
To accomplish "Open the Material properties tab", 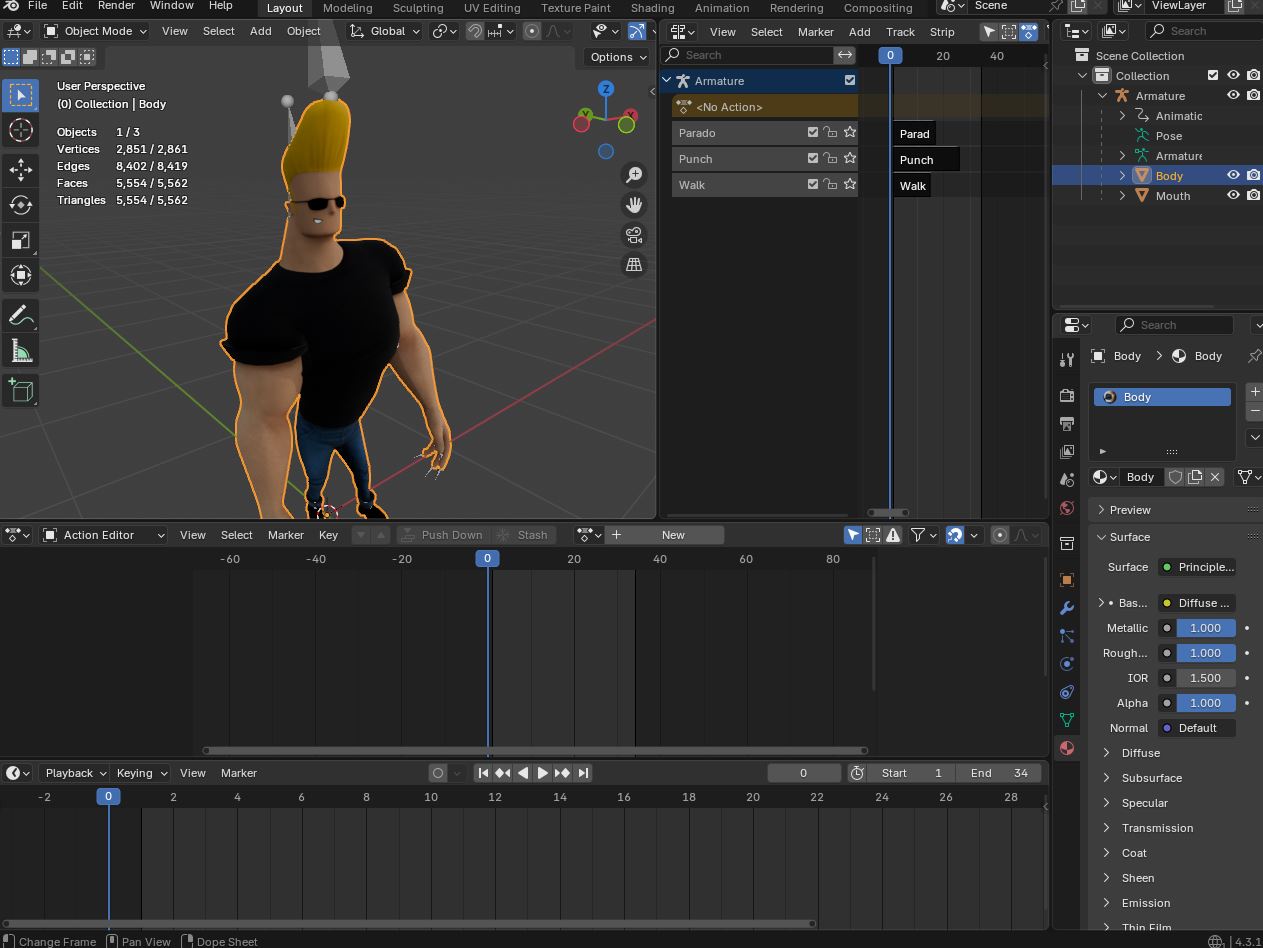I will [x=1067, y=748].
